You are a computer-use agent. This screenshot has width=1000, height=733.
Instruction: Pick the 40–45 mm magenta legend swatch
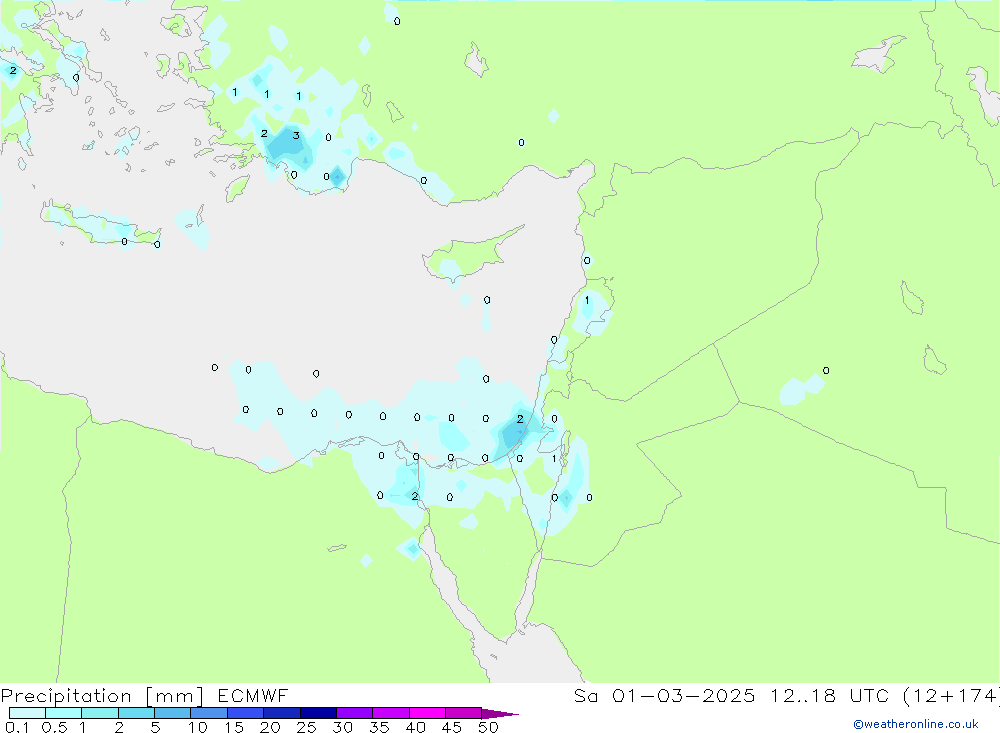pyautogui.click(x=427, y=713)
